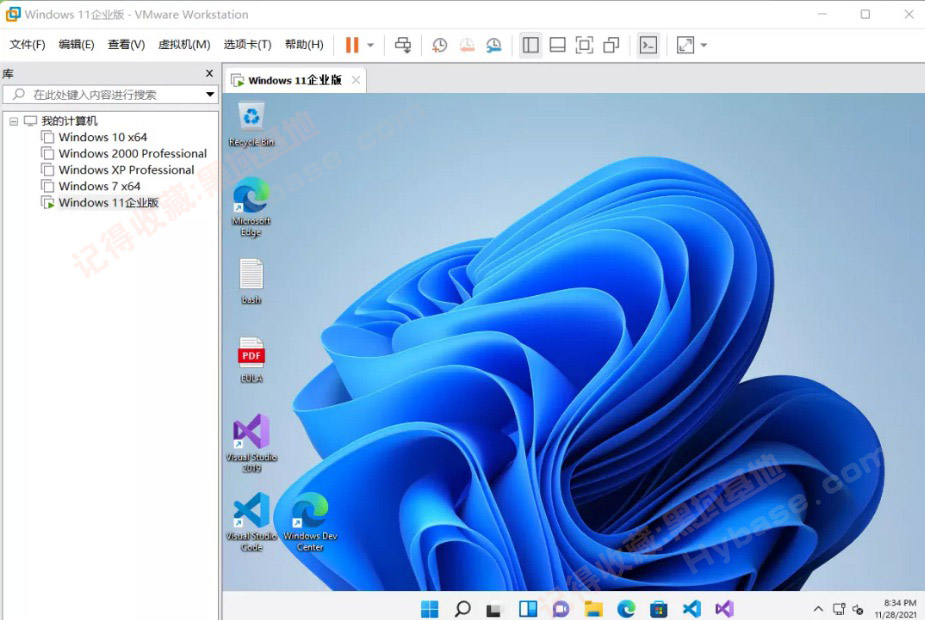Open the 查看(V) menu

click(x=126, y=45)
